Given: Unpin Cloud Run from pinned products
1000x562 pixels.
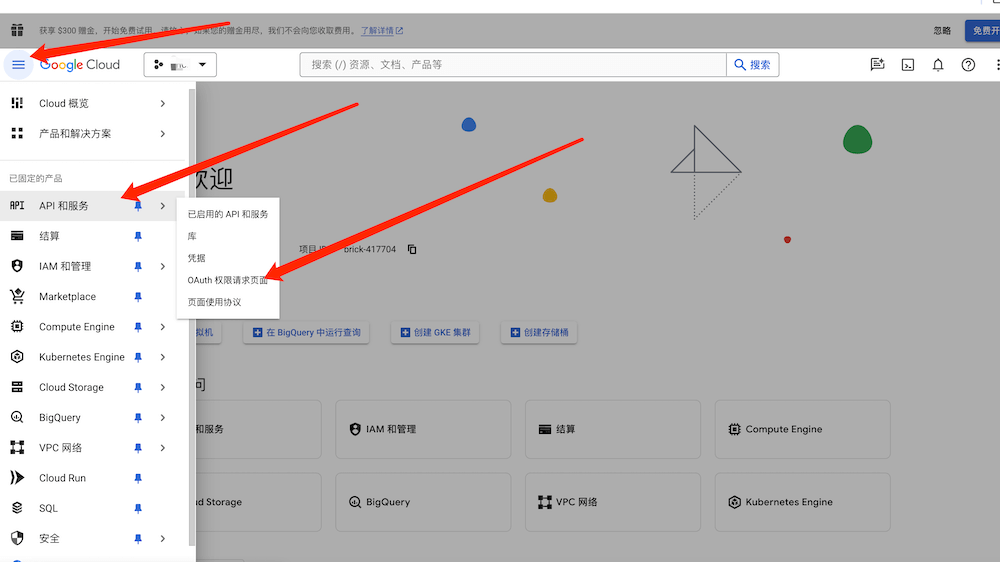Looking at the screenshot, I should tap(138, 478).
